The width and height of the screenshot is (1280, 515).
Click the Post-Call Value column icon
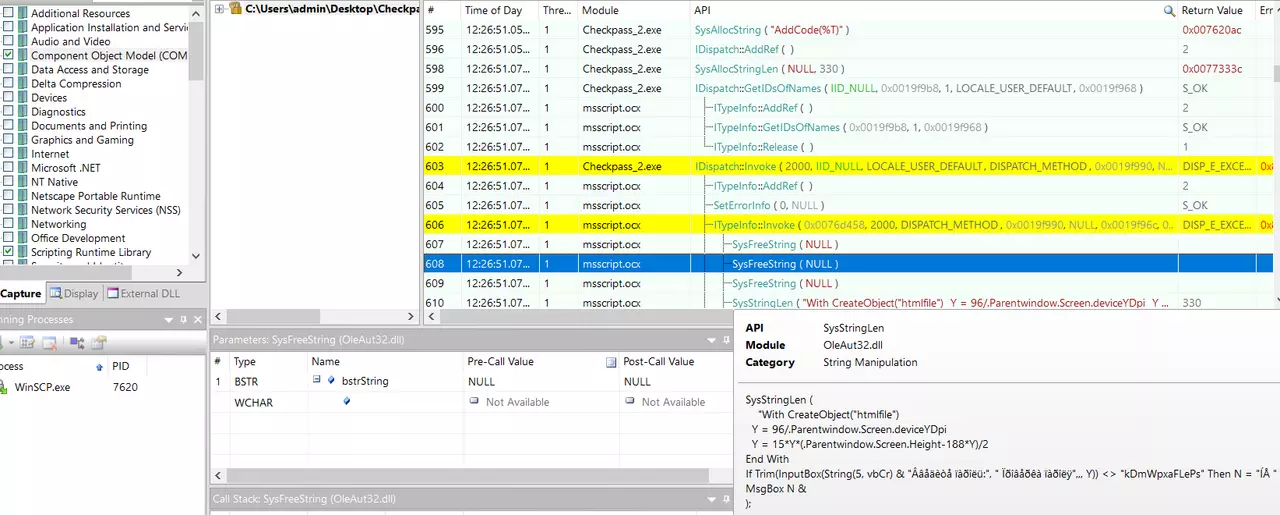pos(611,362)
